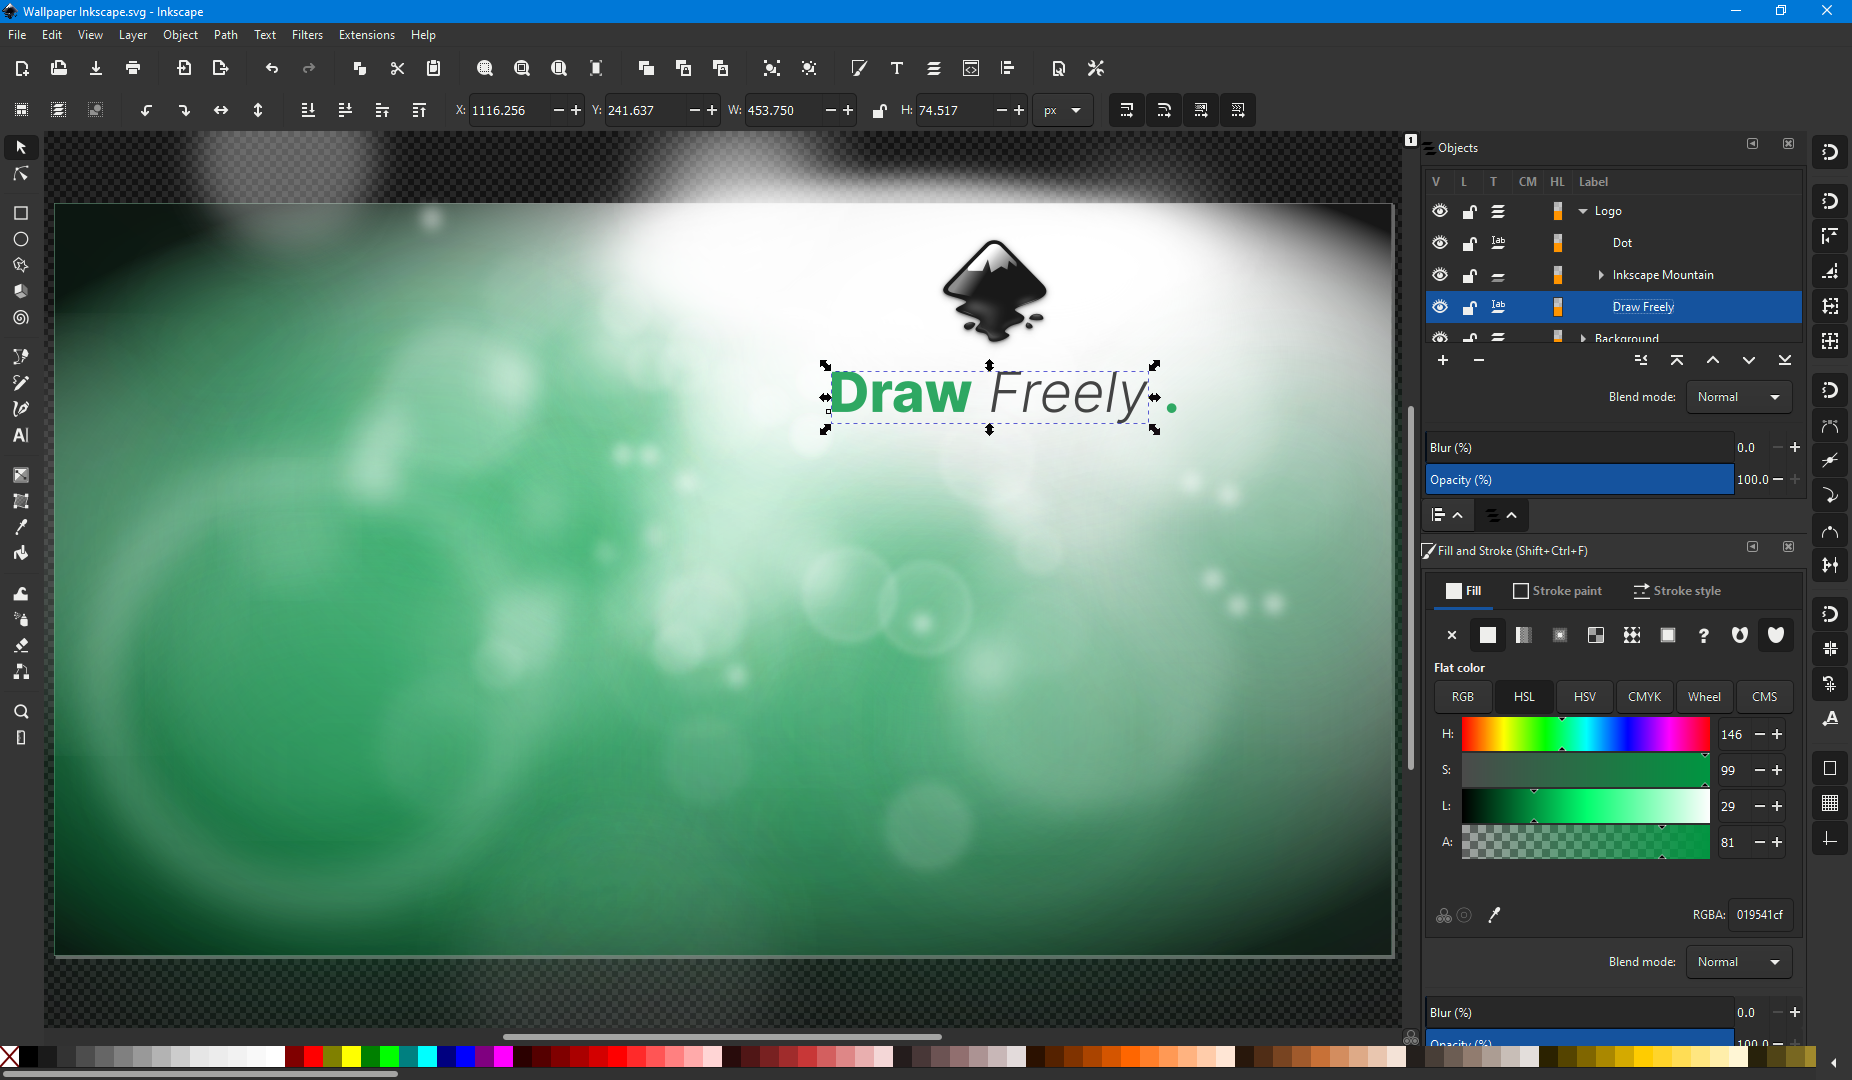Select the RGB color mode button
This screenshot has width=1852, height=1080.
1463,697
